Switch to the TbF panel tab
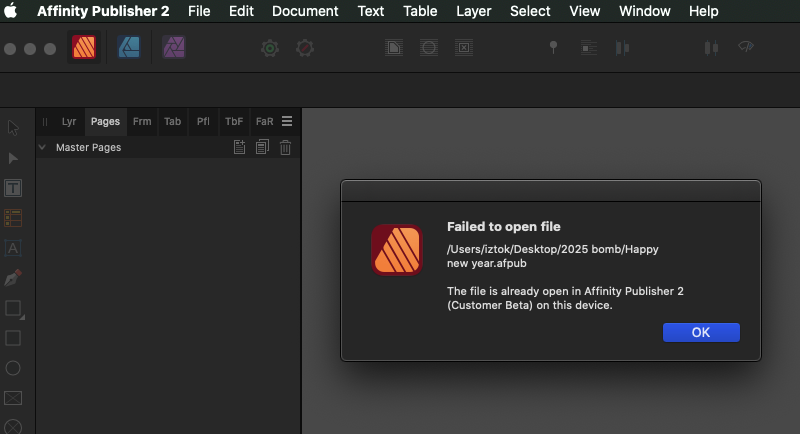The height and width of the screenshot is (434, 800). (234, 121)
